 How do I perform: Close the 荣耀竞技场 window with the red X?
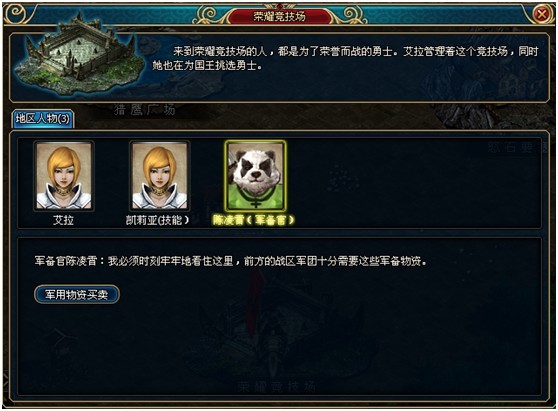(542, 15)
